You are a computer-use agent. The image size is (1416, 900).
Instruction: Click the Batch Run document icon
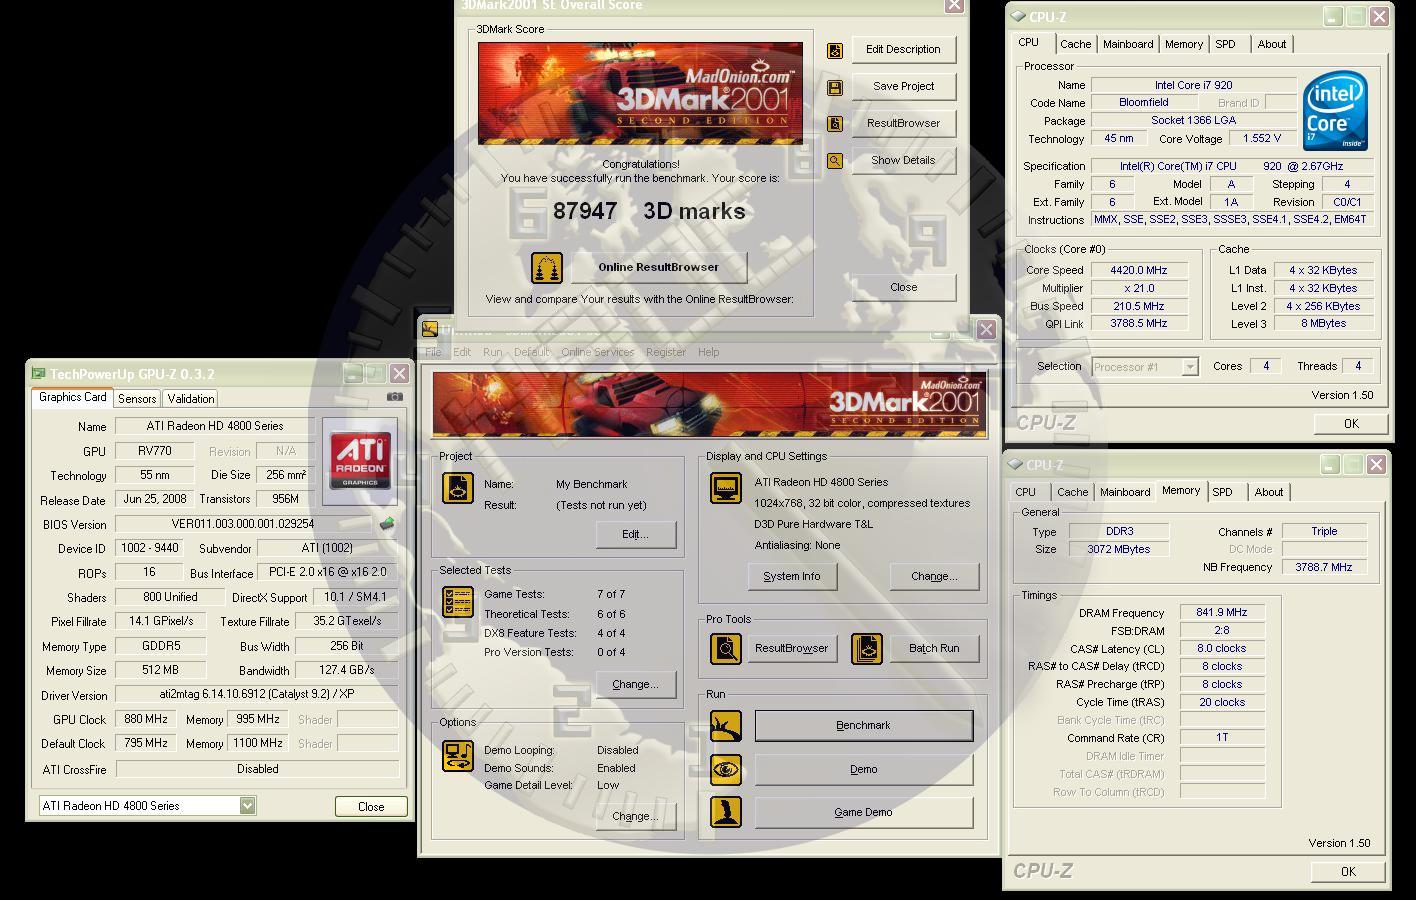[x=867, y=648]
